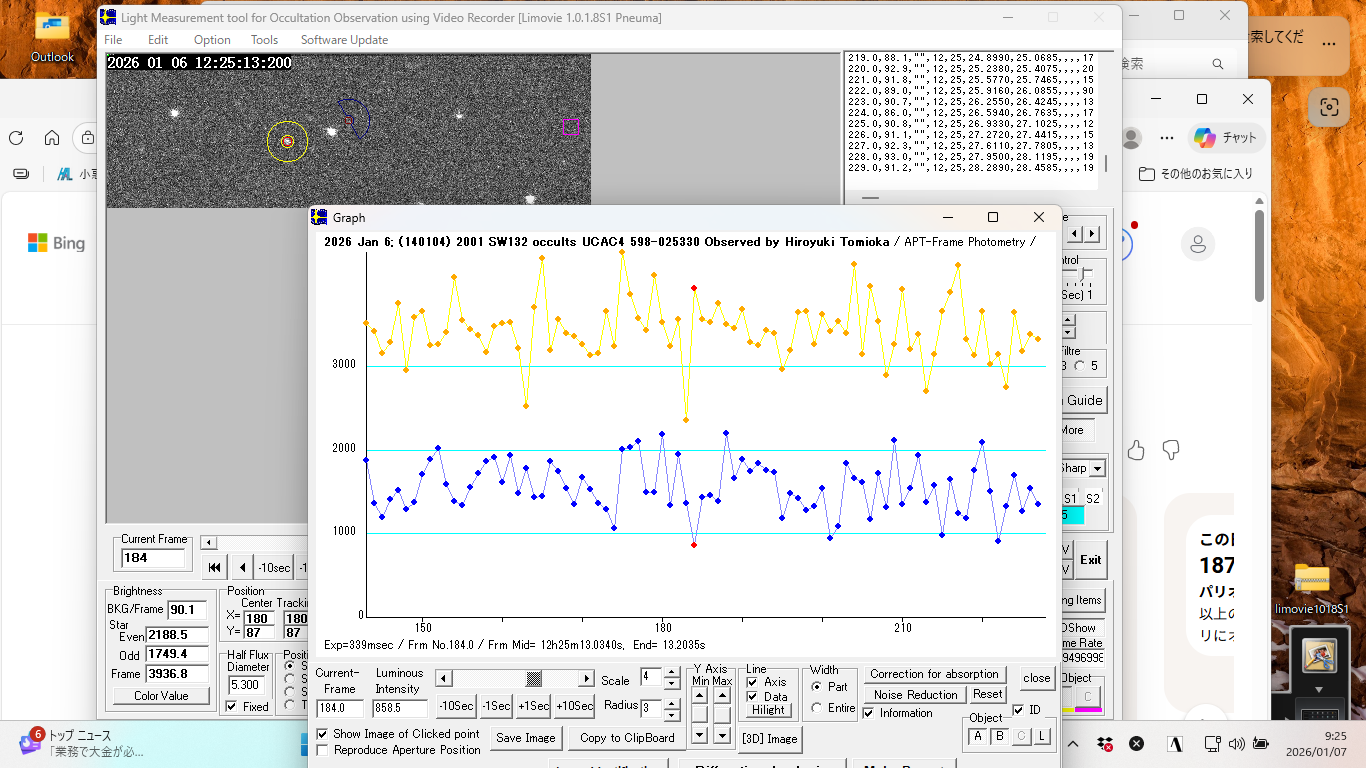Click the thumbs up feedback icon
The height and width of the screenshot is (768, 1366).
click(x=1135, y=450)
